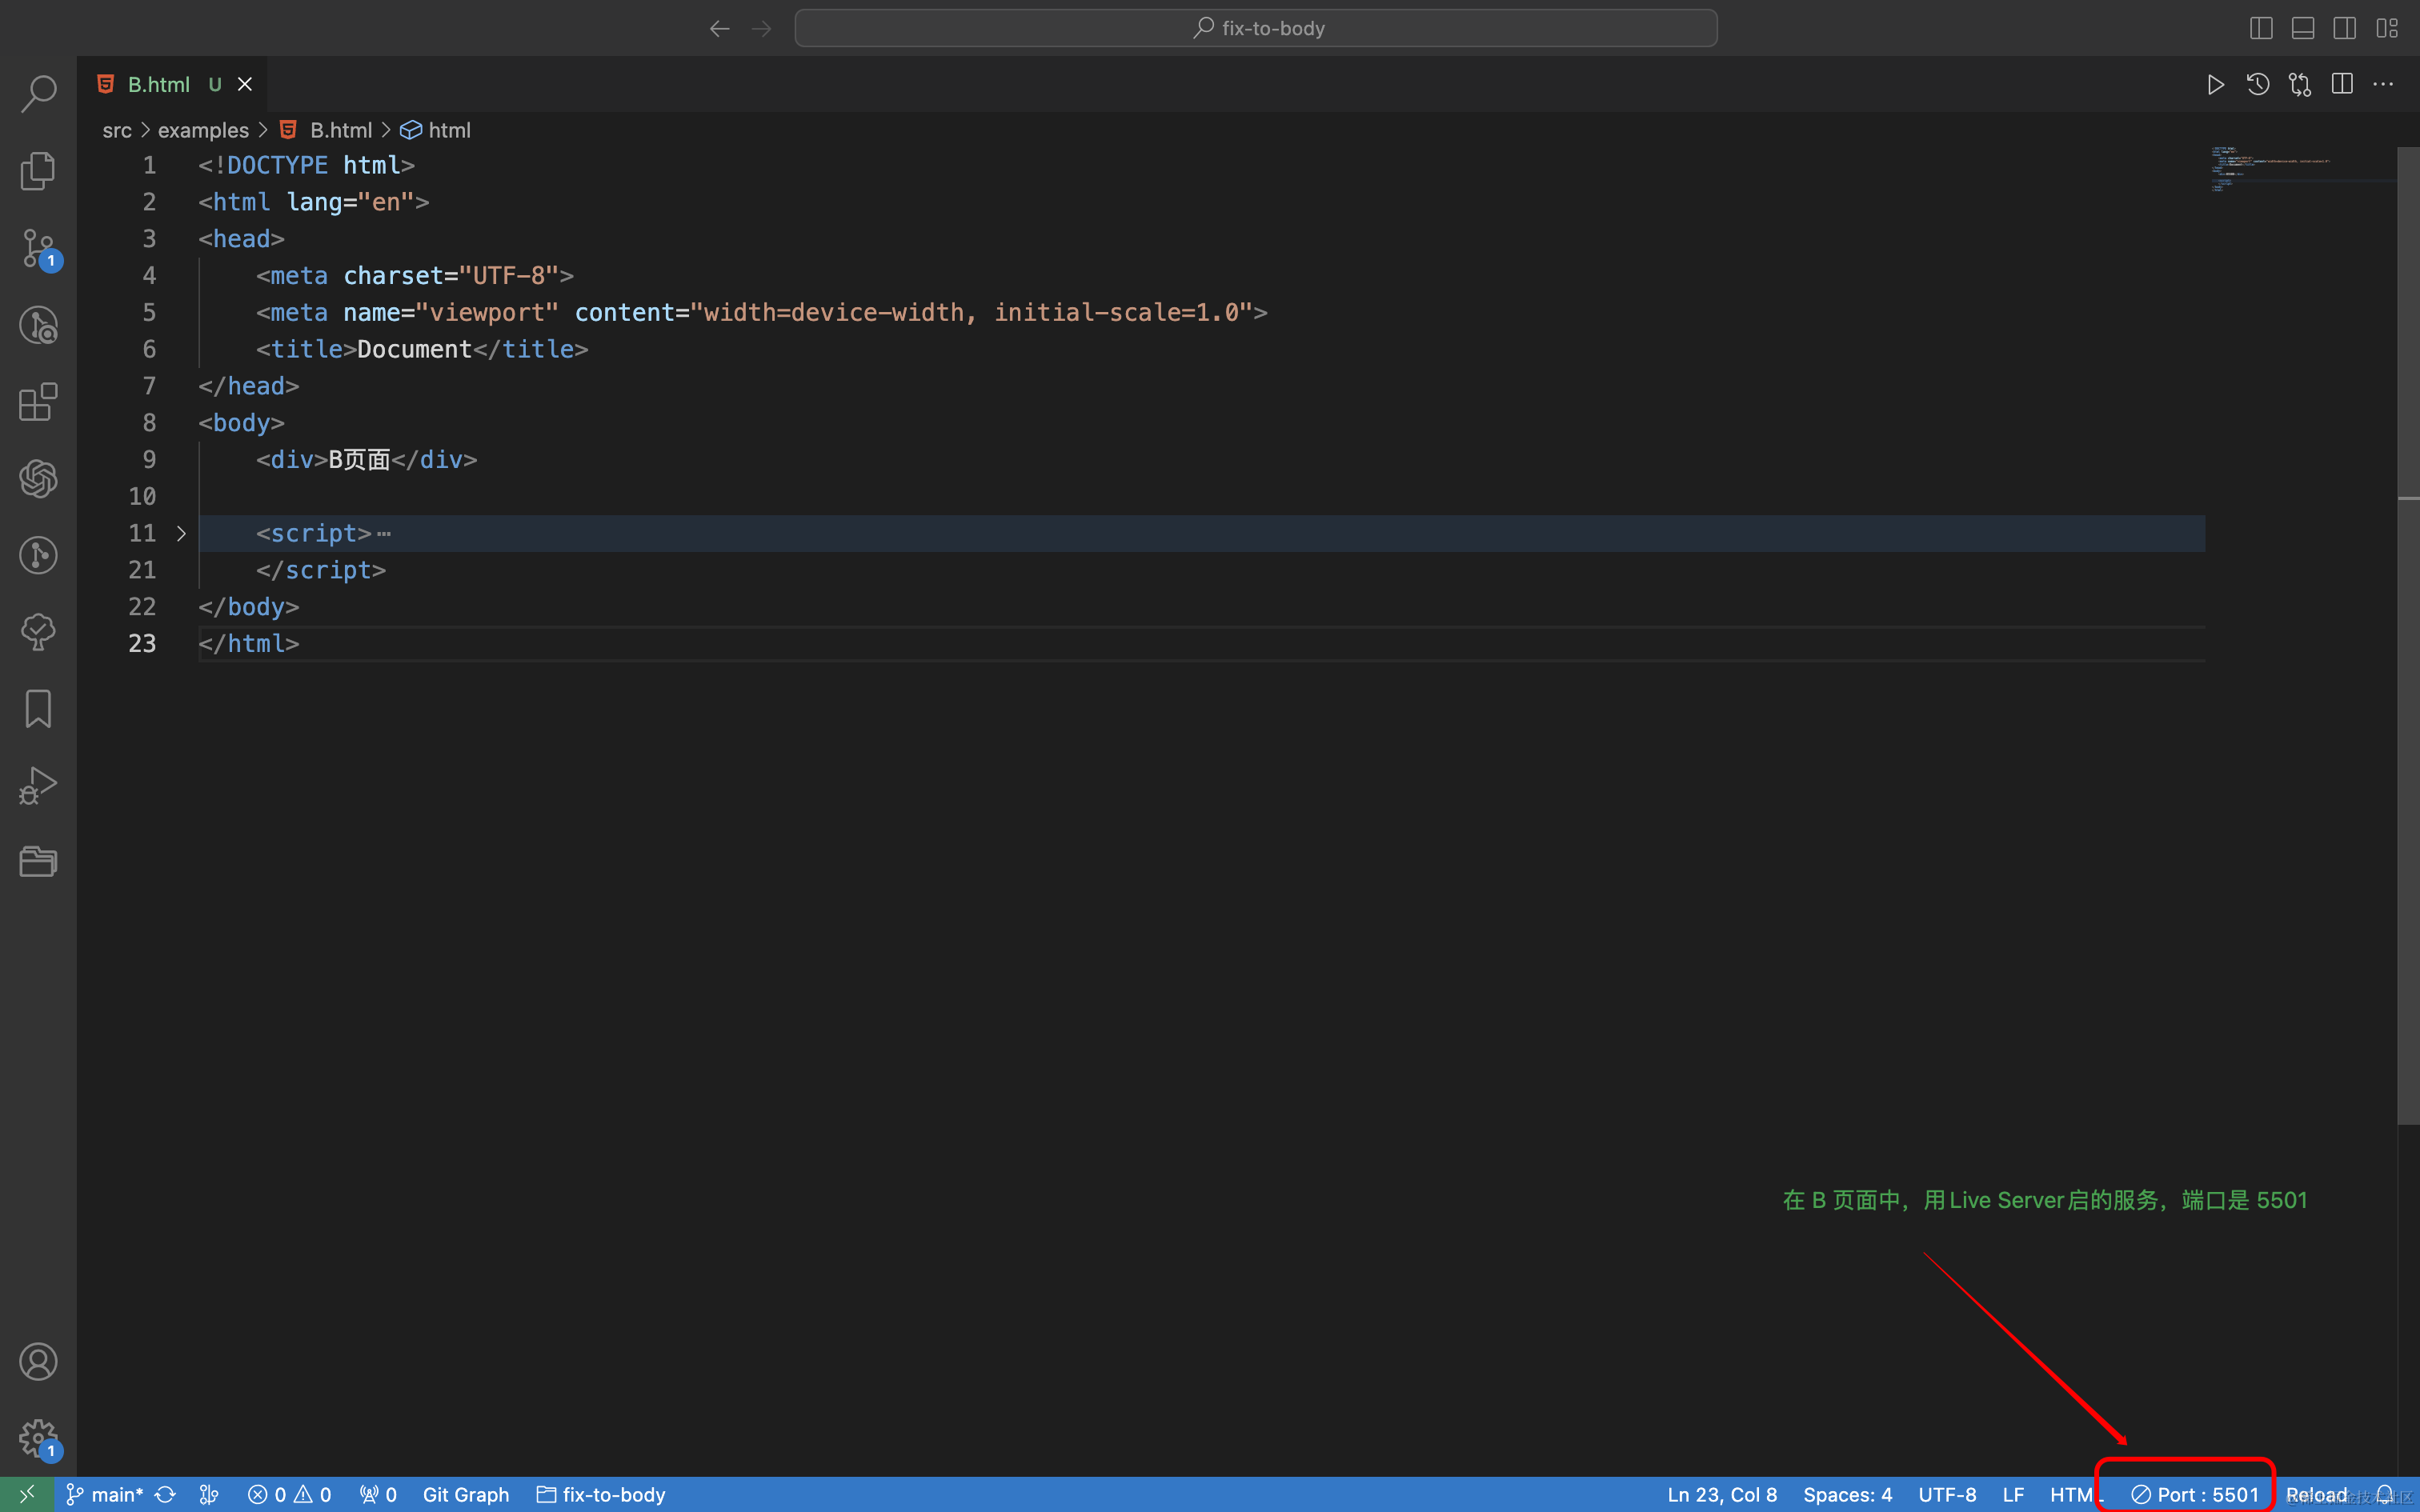Toggle the secondary side bar
Viewport: 2420px width, 1512px height.
click(2344, 27)
